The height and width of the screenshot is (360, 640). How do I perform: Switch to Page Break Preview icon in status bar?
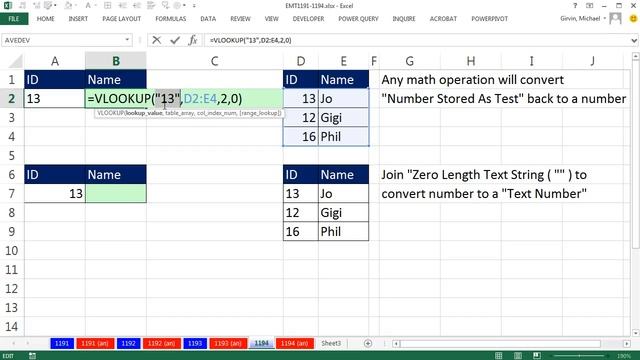coord(537,356)
